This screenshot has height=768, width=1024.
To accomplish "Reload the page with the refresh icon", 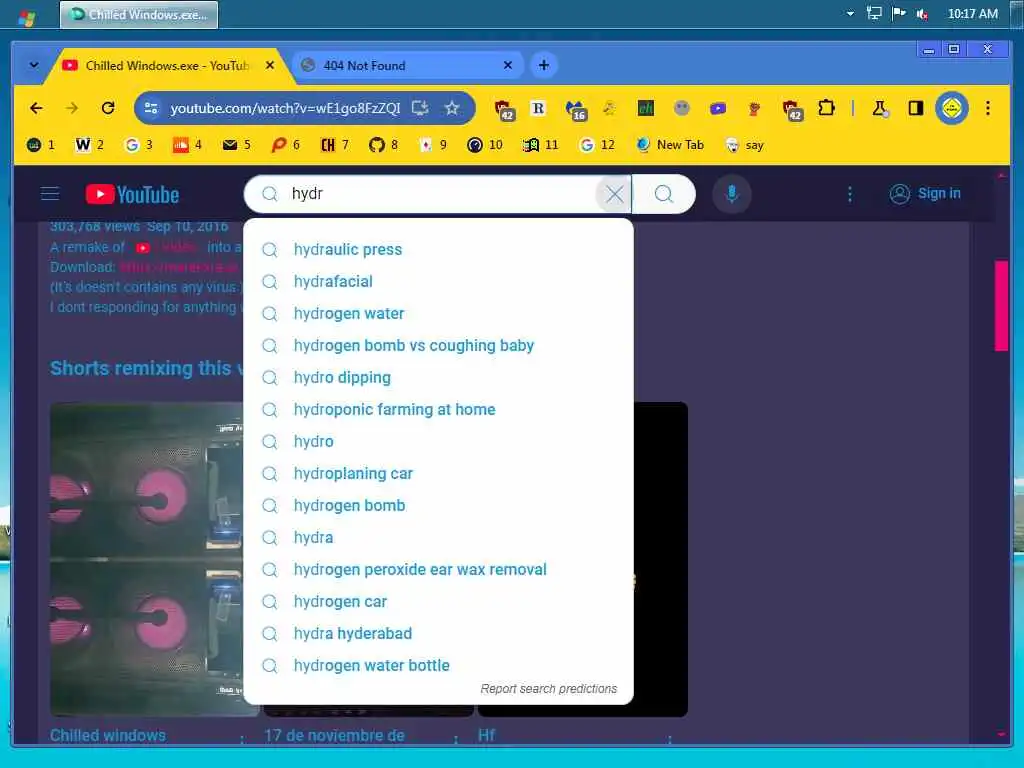I will coord(108,108).
